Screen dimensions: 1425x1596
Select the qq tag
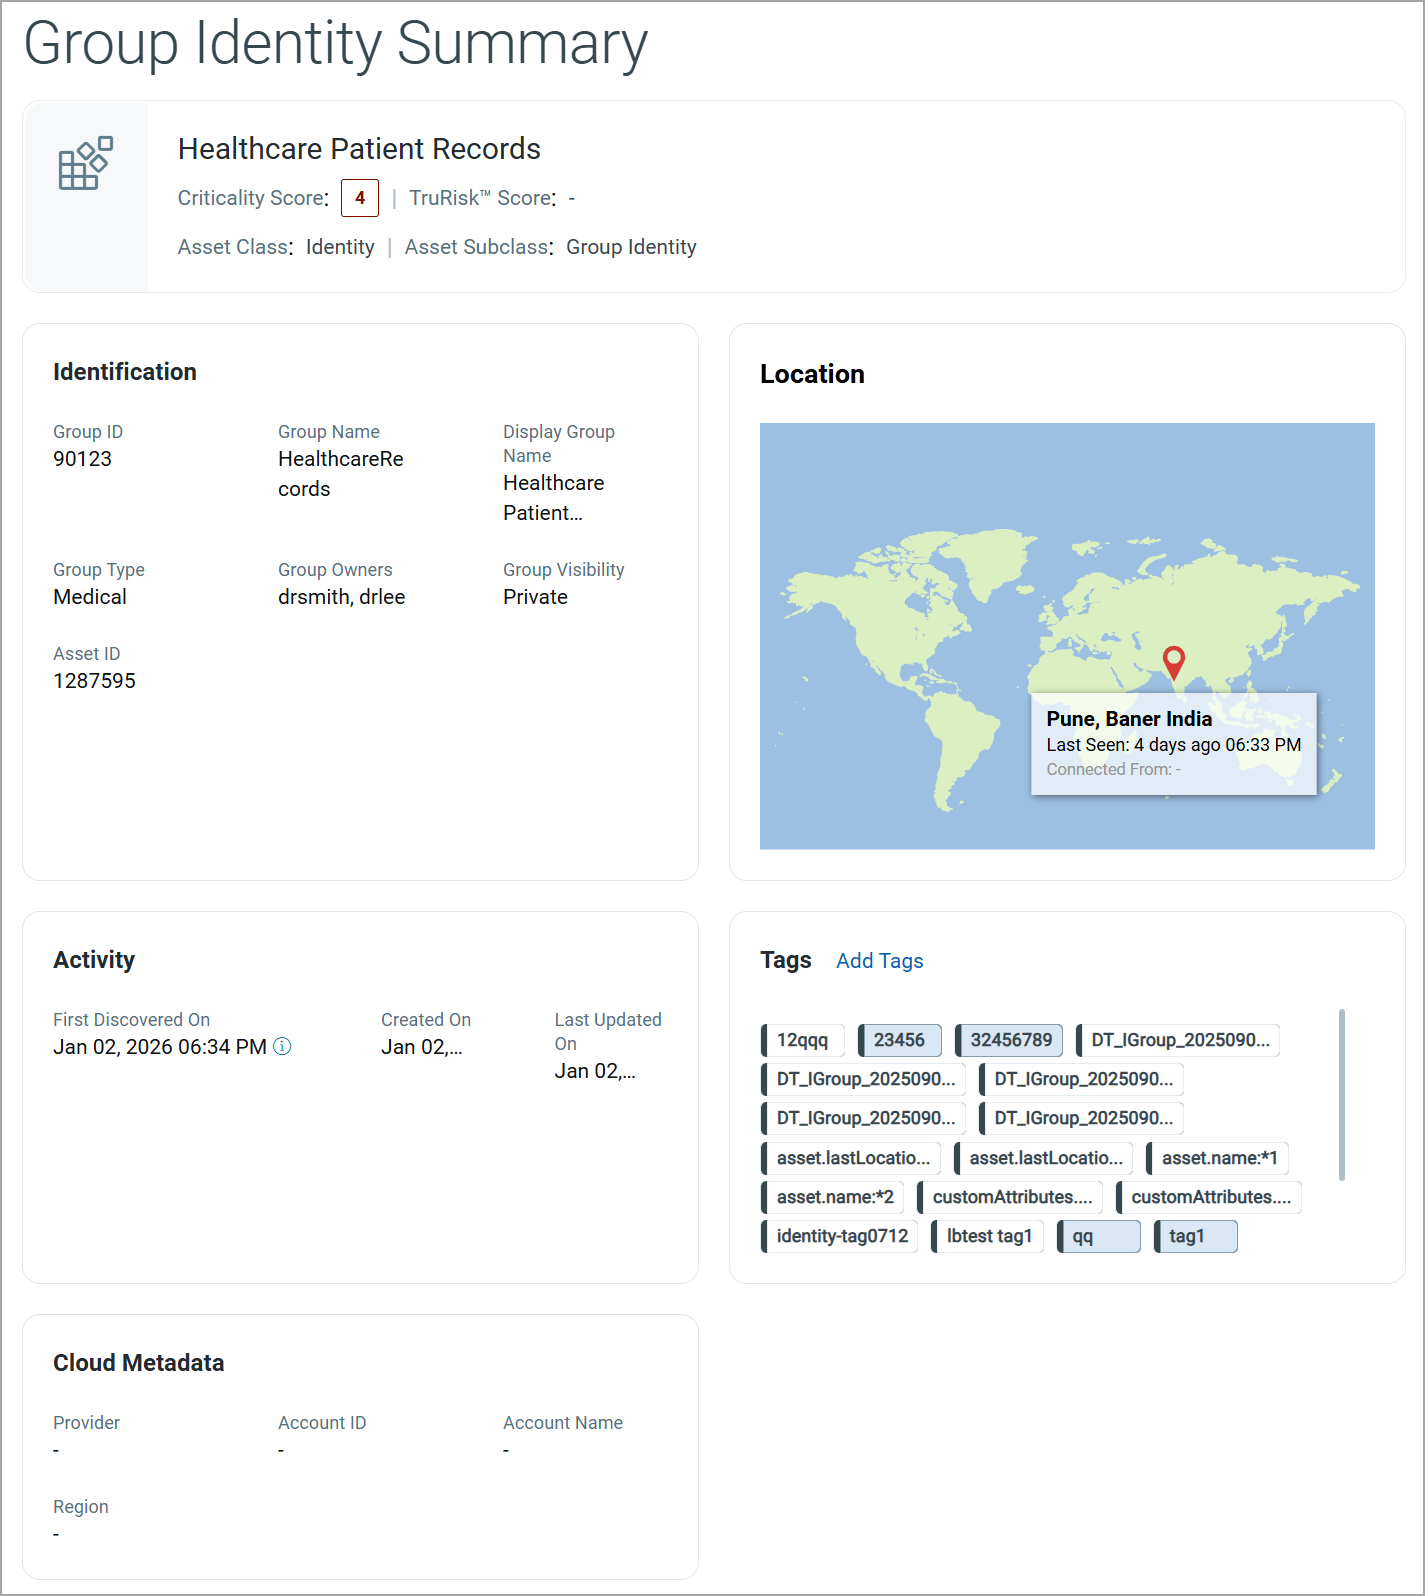1099,1236
